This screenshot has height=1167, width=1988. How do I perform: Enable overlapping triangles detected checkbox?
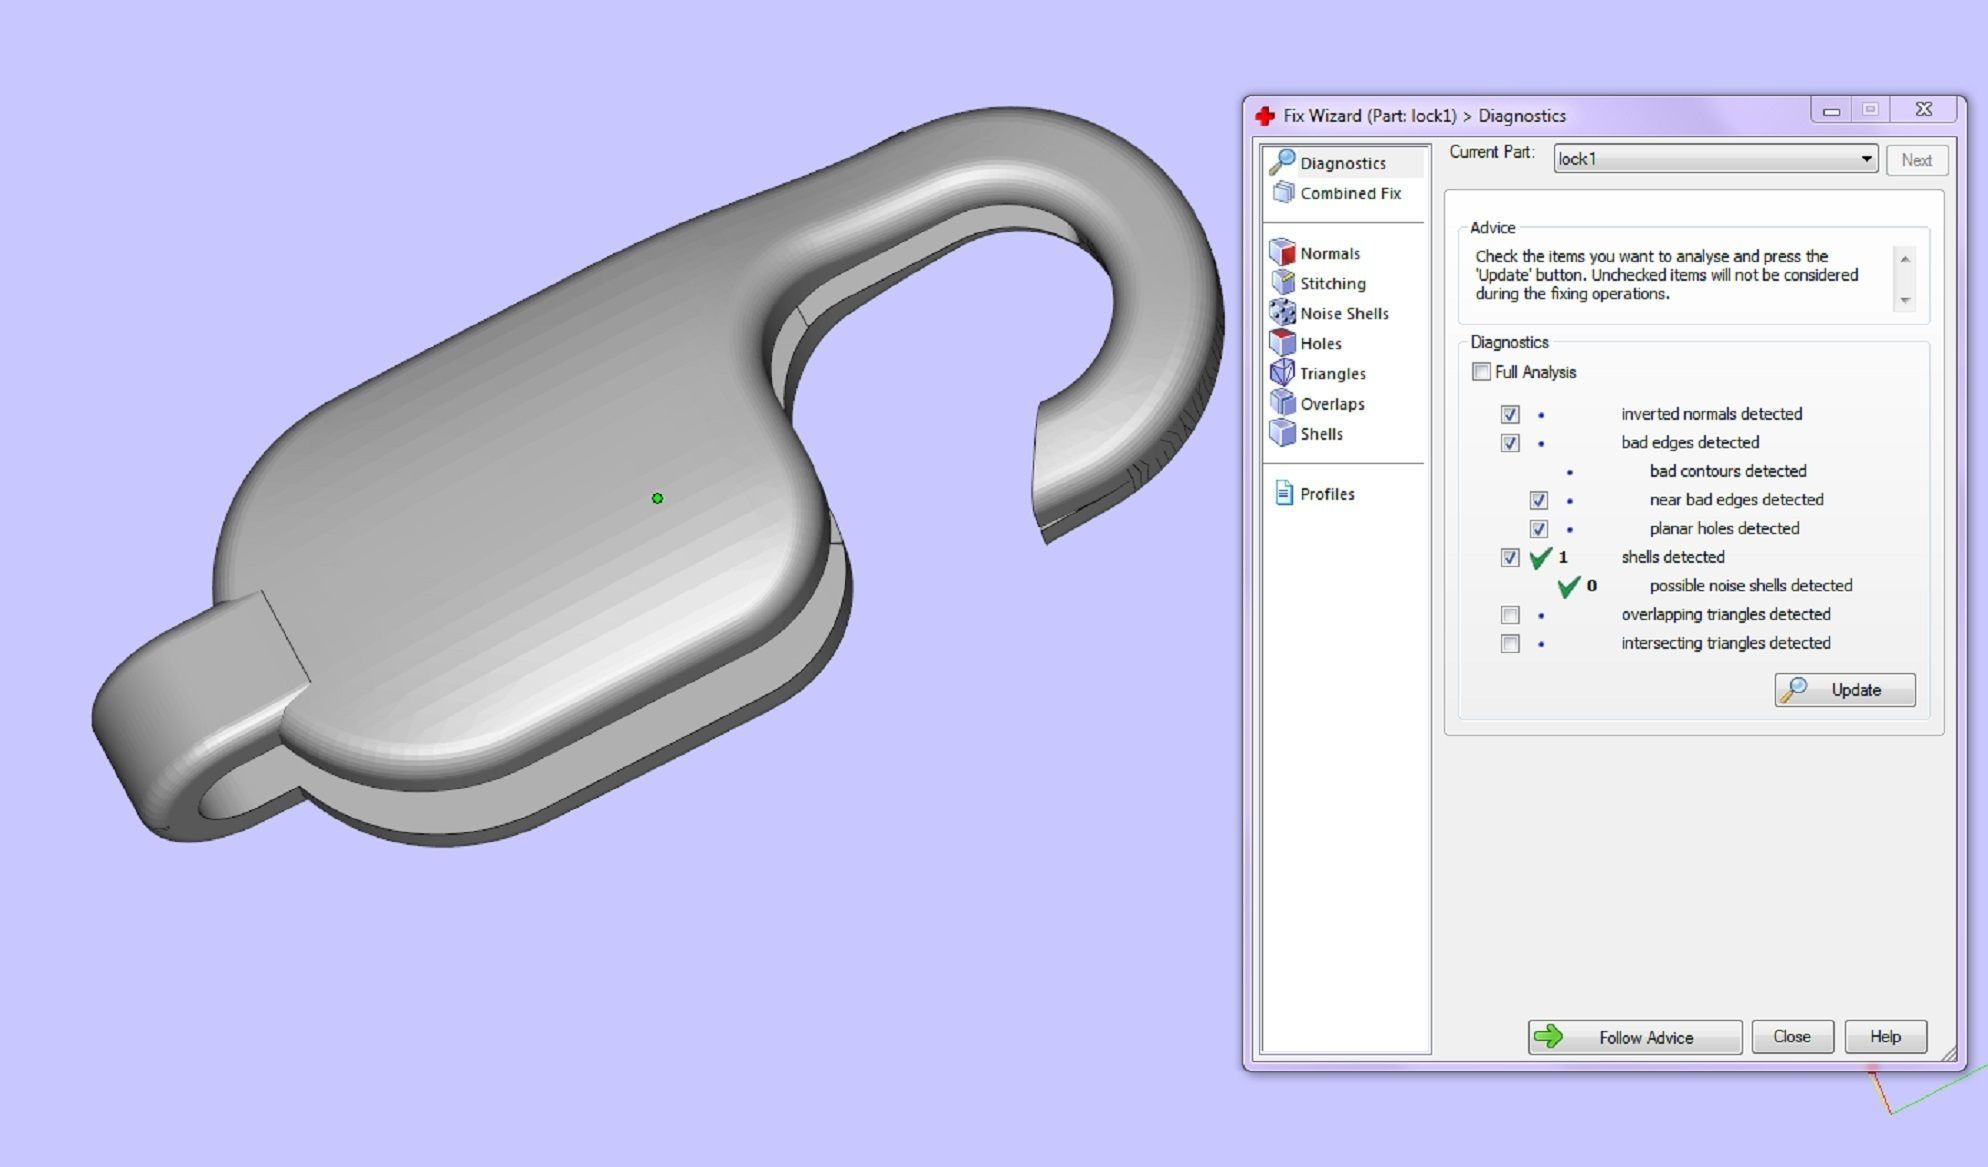point(1510,615)
